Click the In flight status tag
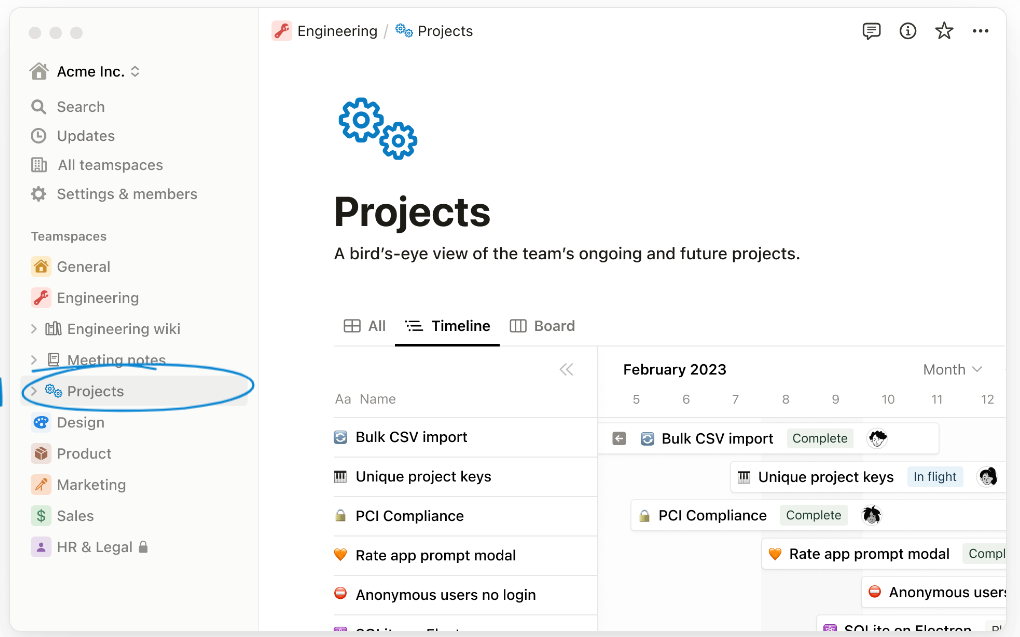 pos(935,477)
